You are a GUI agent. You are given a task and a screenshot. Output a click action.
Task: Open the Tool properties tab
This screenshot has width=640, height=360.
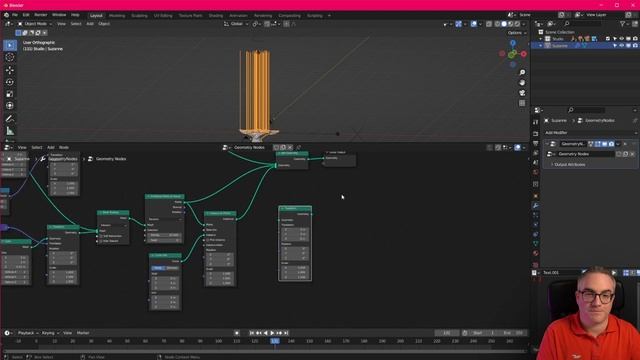click(x=536, y=122)
